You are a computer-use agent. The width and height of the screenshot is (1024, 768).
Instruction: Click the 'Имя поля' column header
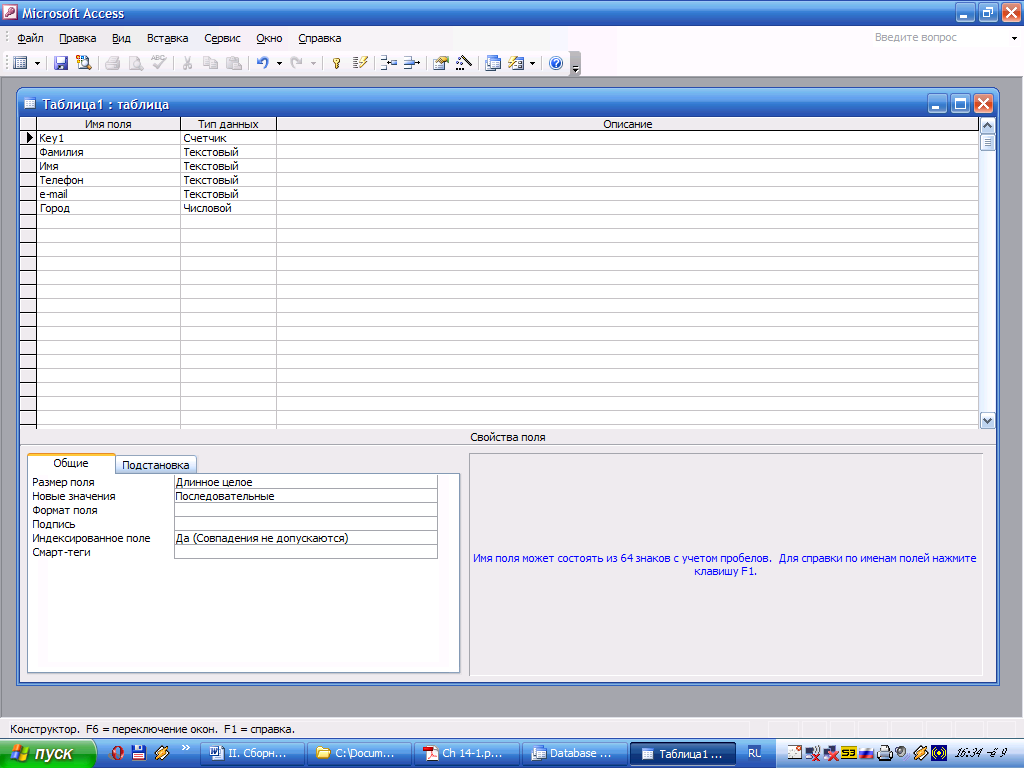[x=108, y=124]
